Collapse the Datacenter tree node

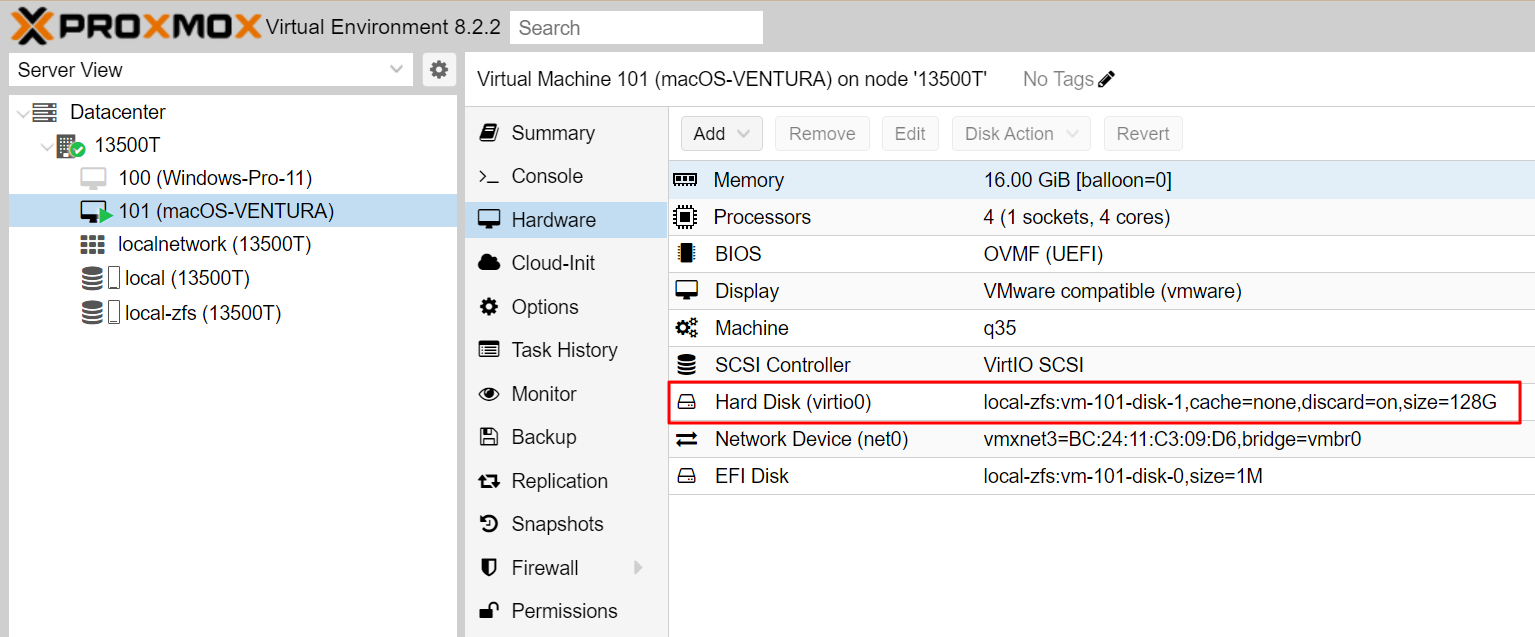click(x=23, y=113)
